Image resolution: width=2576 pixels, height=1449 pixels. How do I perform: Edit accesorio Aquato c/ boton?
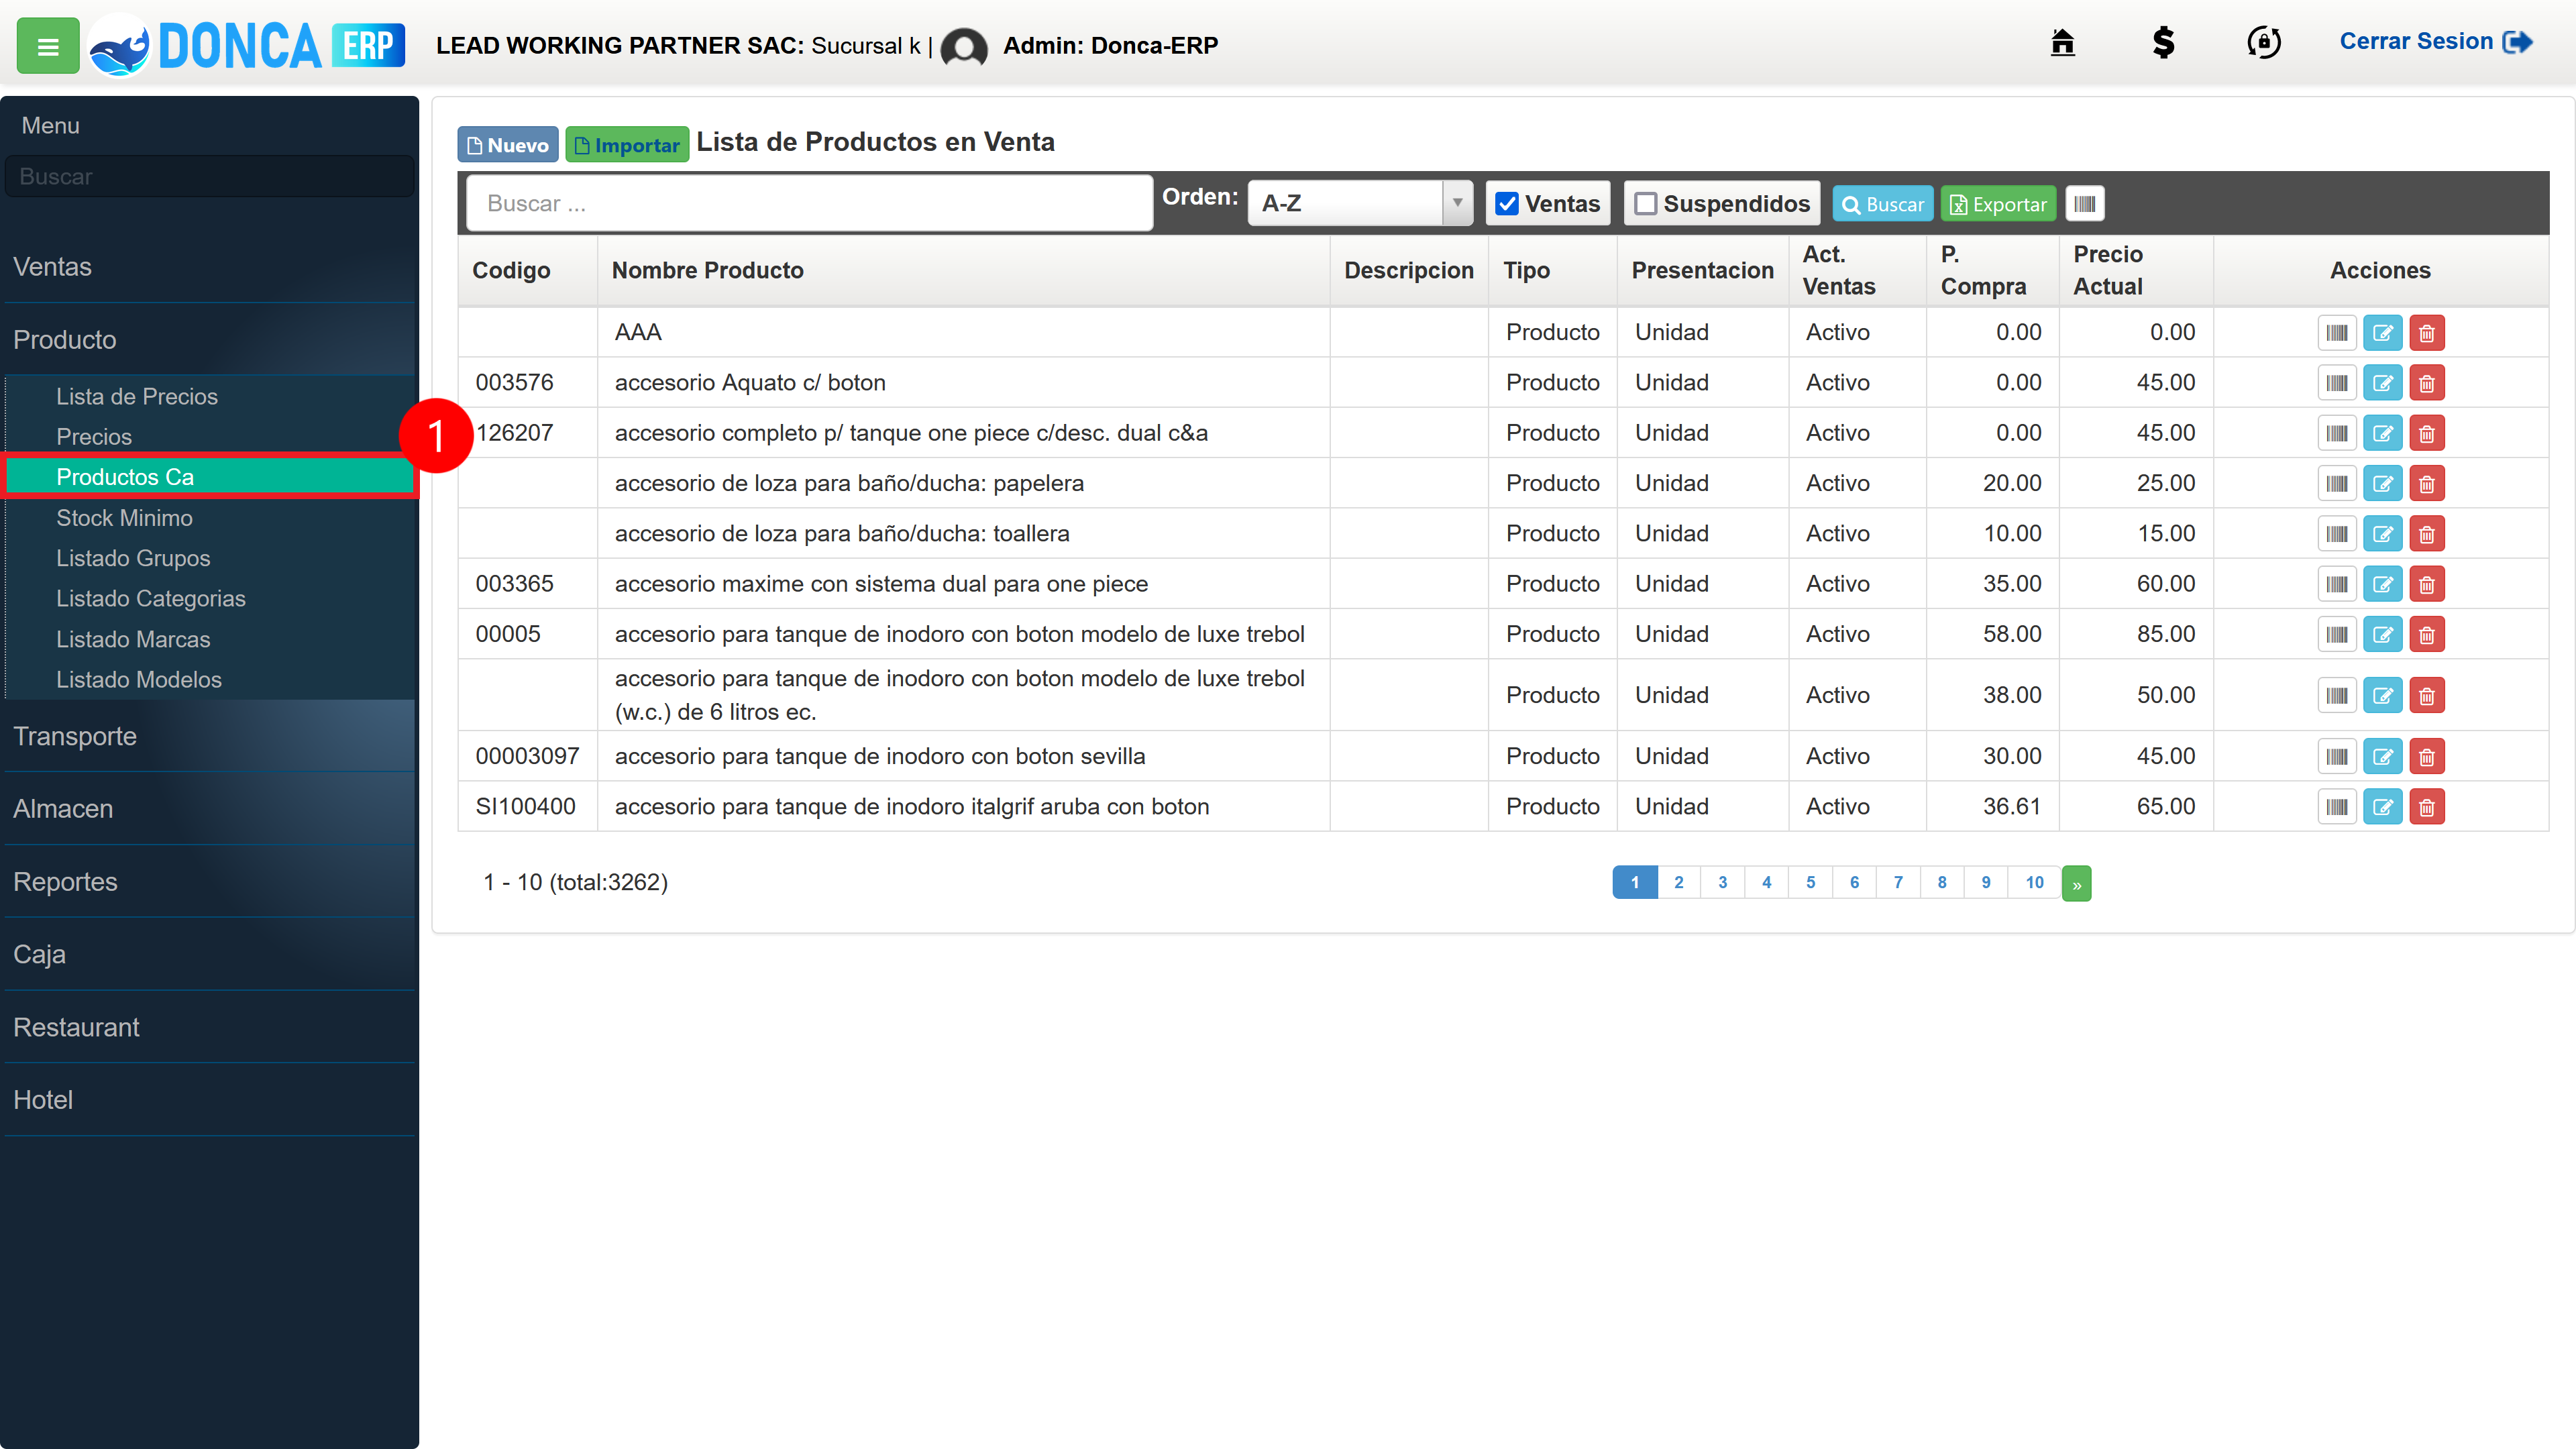point(2383,383)
